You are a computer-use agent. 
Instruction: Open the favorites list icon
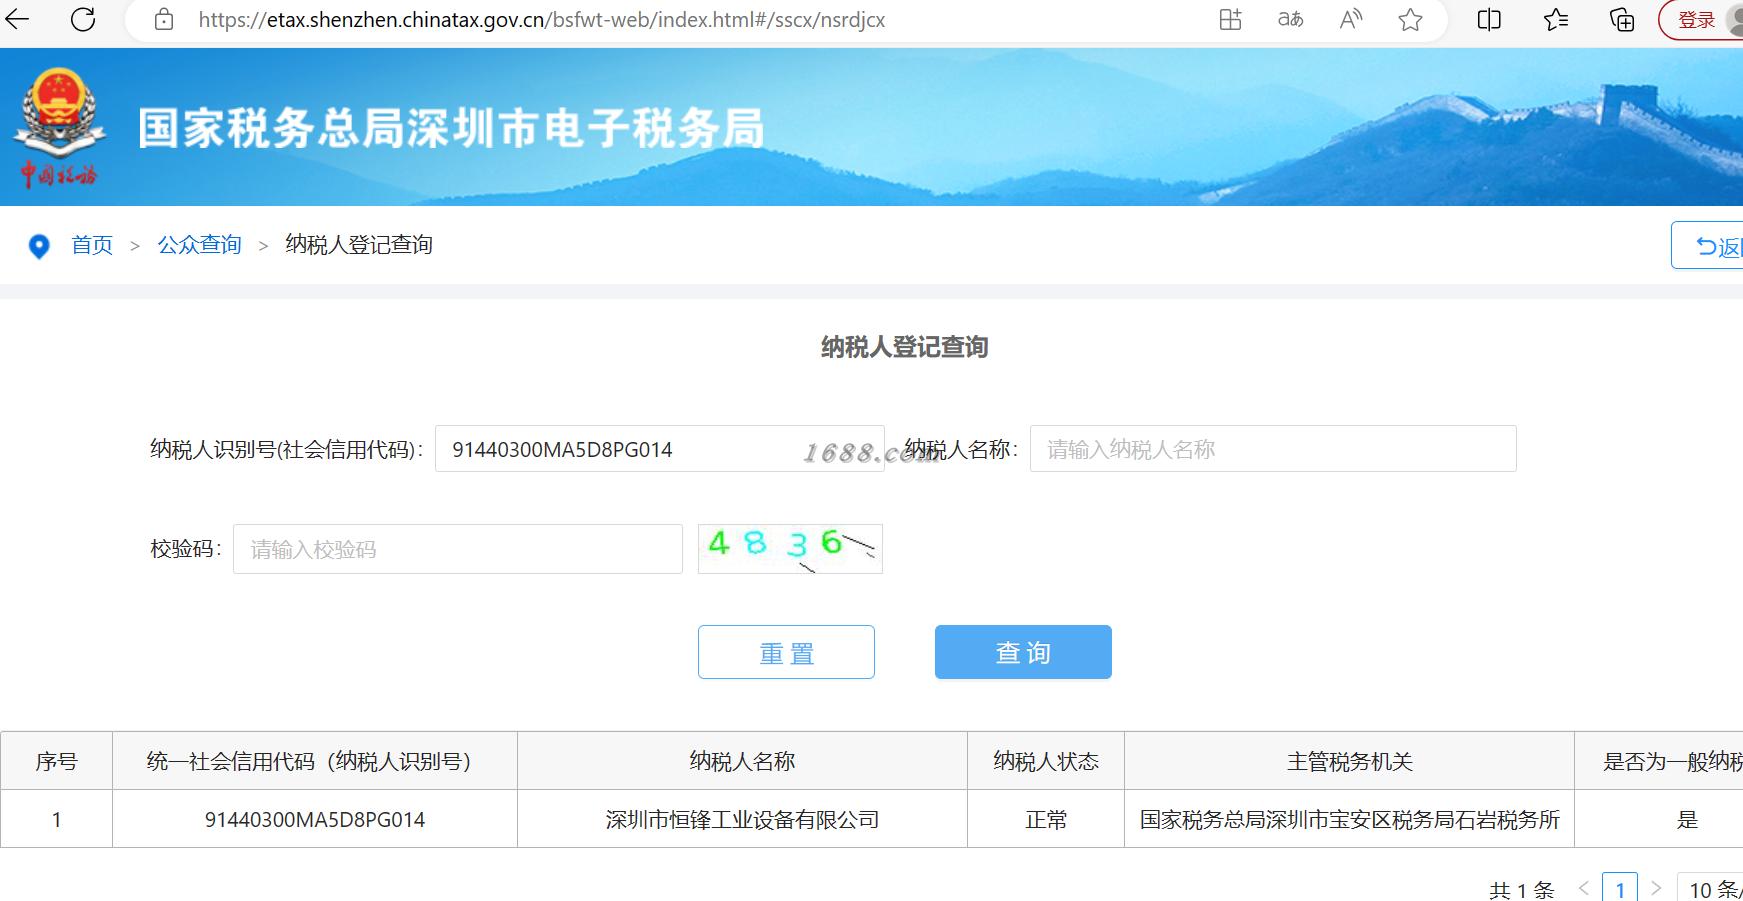coord(1555,19)
